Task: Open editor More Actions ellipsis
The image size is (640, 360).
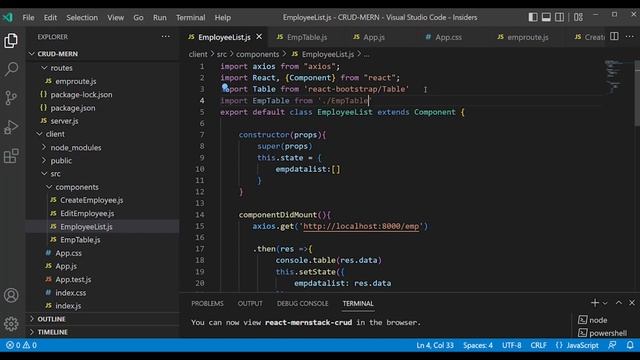Action: point(630,36)
